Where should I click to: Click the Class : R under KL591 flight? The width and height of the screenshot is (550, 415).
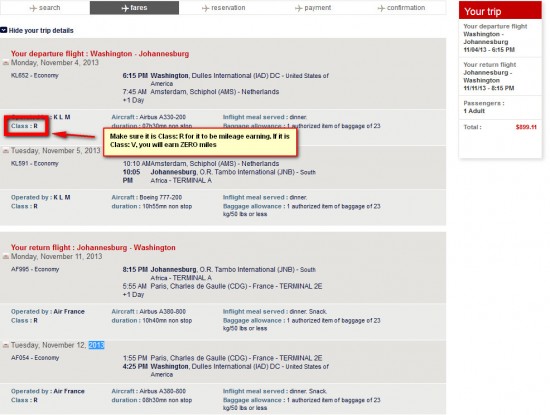pyautogui.click(x=24, y=206)
